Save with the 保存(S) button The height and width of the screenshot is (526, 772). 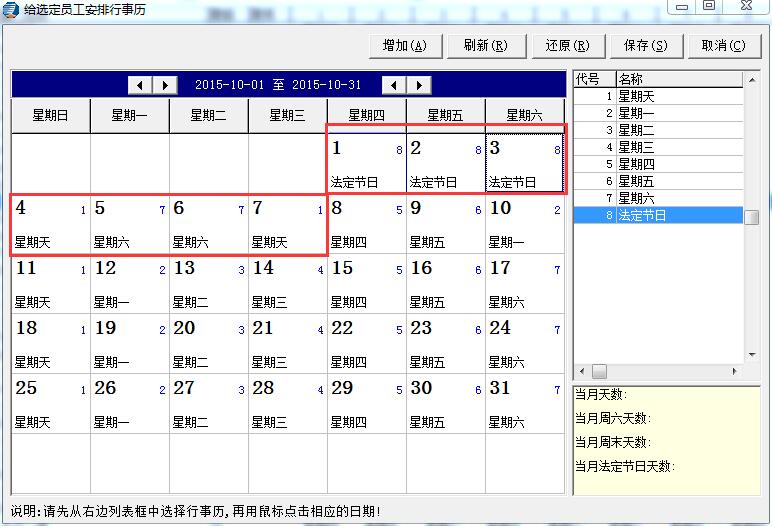coord(645,46)
